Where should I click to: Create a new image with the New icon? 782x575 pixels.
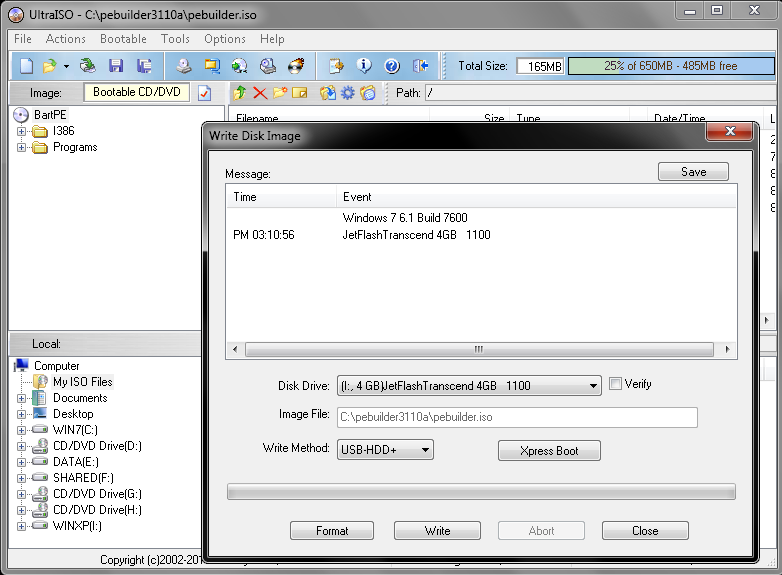[26, 66]
